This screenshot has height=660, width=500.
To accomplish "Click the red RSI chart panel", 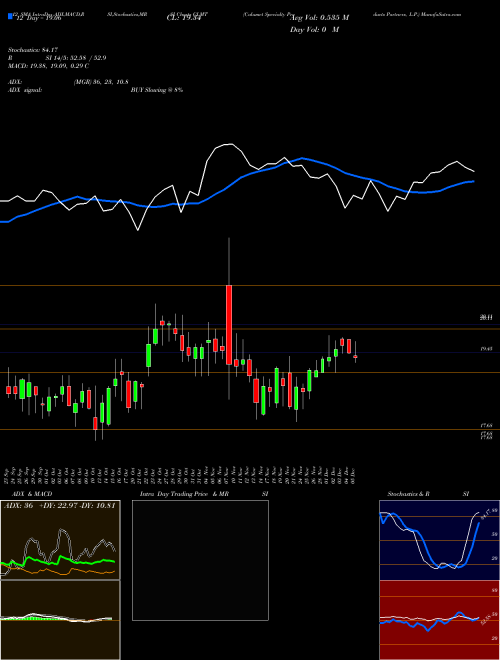I will (x=439, y=620).
